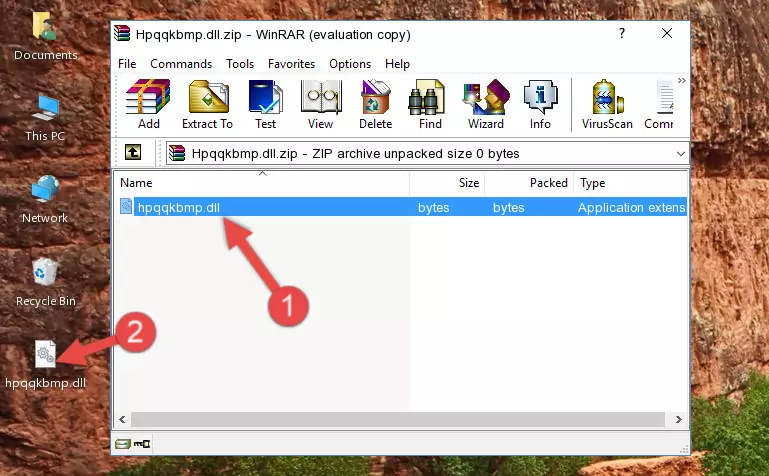This screenshot has width=769, height=476.
Task: Open the File menu
Action: click(x=127, y=64)
